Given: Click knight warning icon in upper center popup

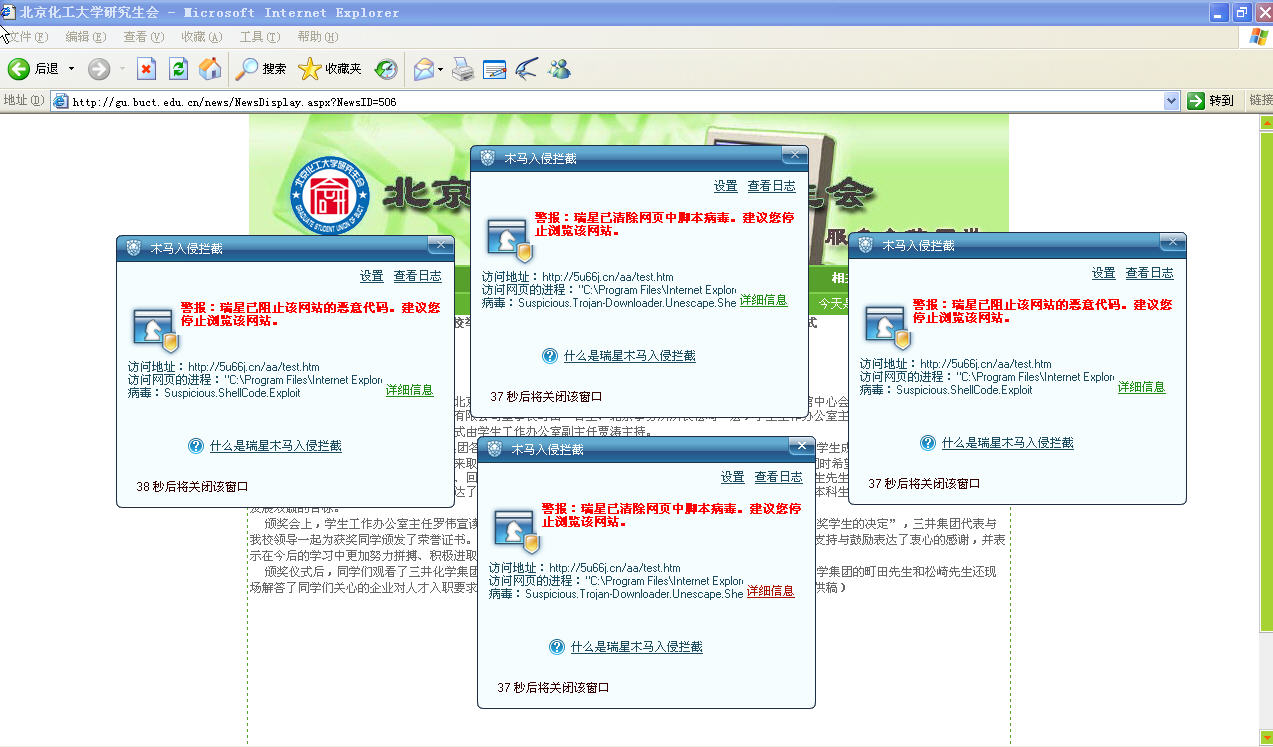Looking at the screenshot, I should tap(509, 239).
